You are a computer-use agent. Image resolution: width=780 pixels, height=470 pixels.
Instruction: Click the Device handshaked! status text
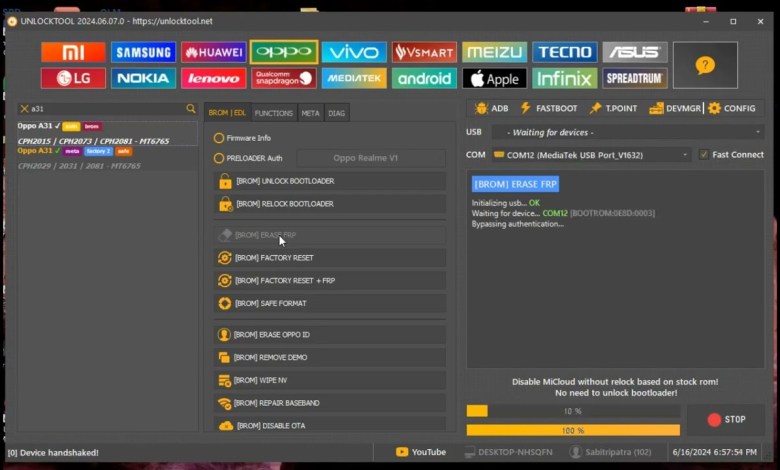coord(53,453)
